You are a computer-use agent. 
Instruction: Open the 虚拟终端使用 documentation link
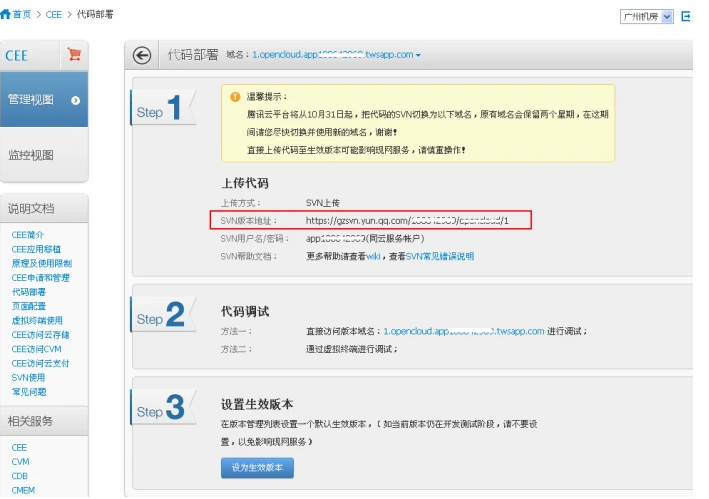(x=35, y=321)
